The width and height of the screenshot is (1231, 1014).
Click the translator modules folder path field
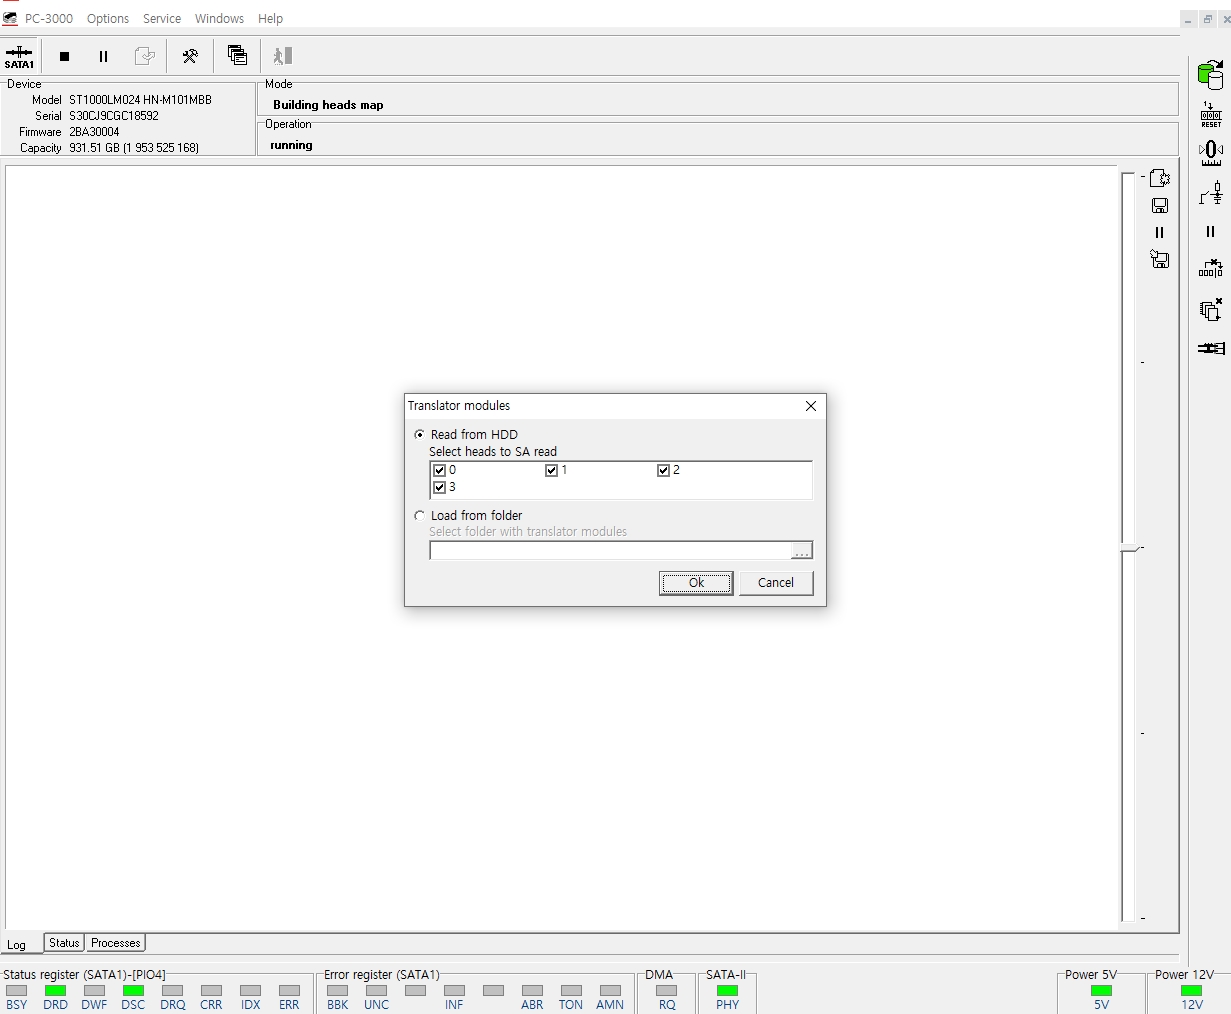coord(610,550)
